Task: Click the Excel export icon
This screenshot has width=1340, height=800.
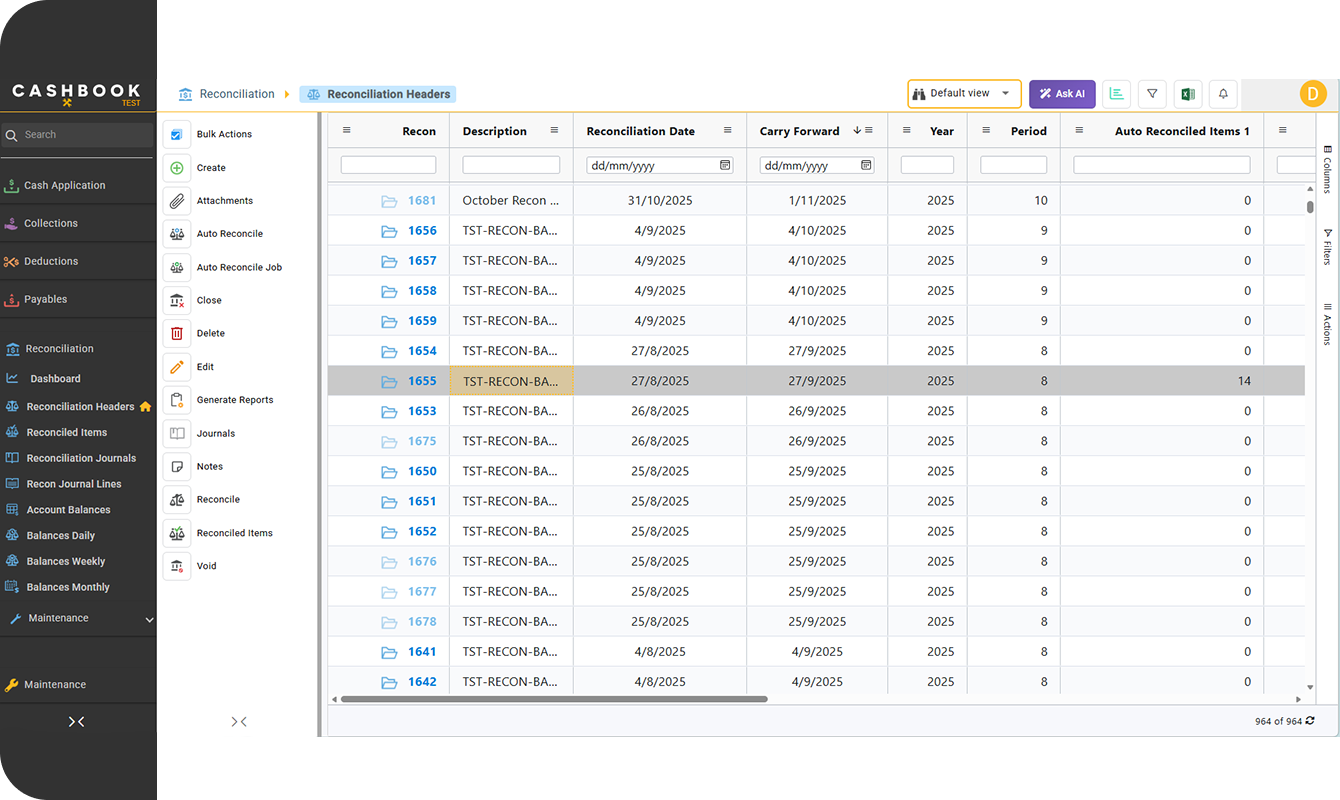Action: [1187, 94]
